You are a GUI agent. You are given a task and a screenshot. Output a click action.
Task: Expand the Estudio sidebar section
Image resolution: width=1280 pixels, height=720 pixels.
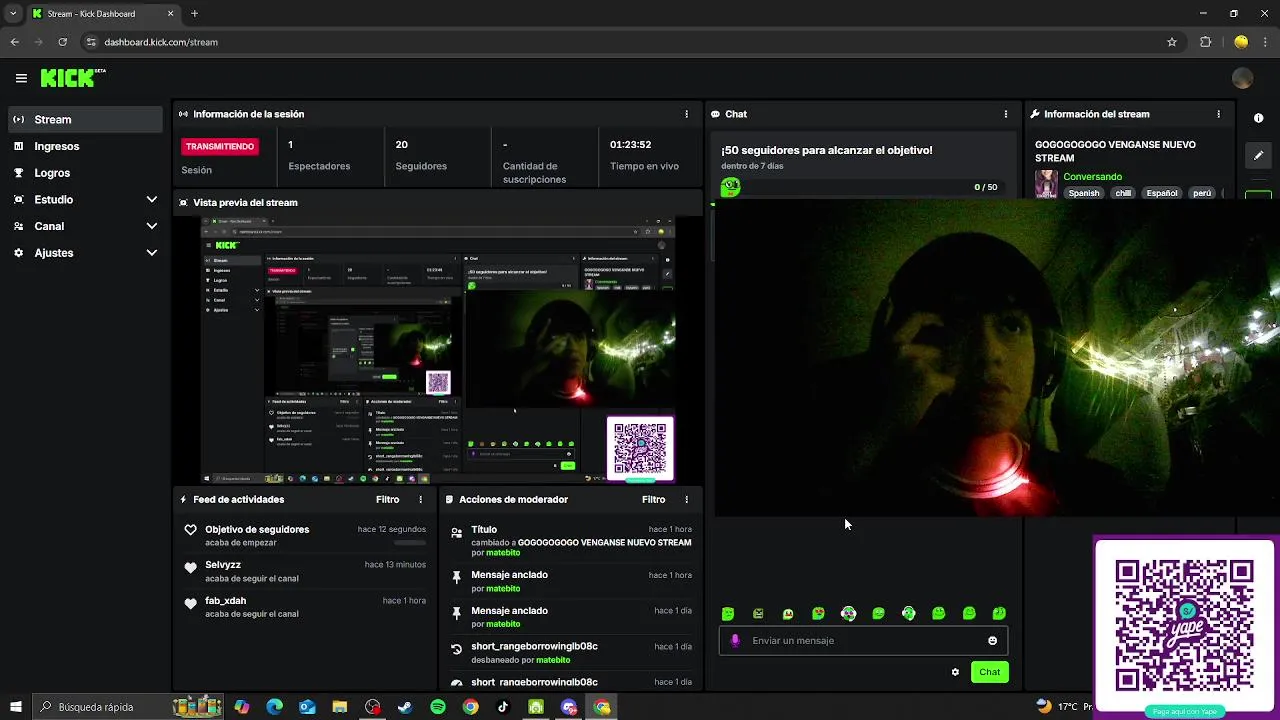click(x=84, y=199)
